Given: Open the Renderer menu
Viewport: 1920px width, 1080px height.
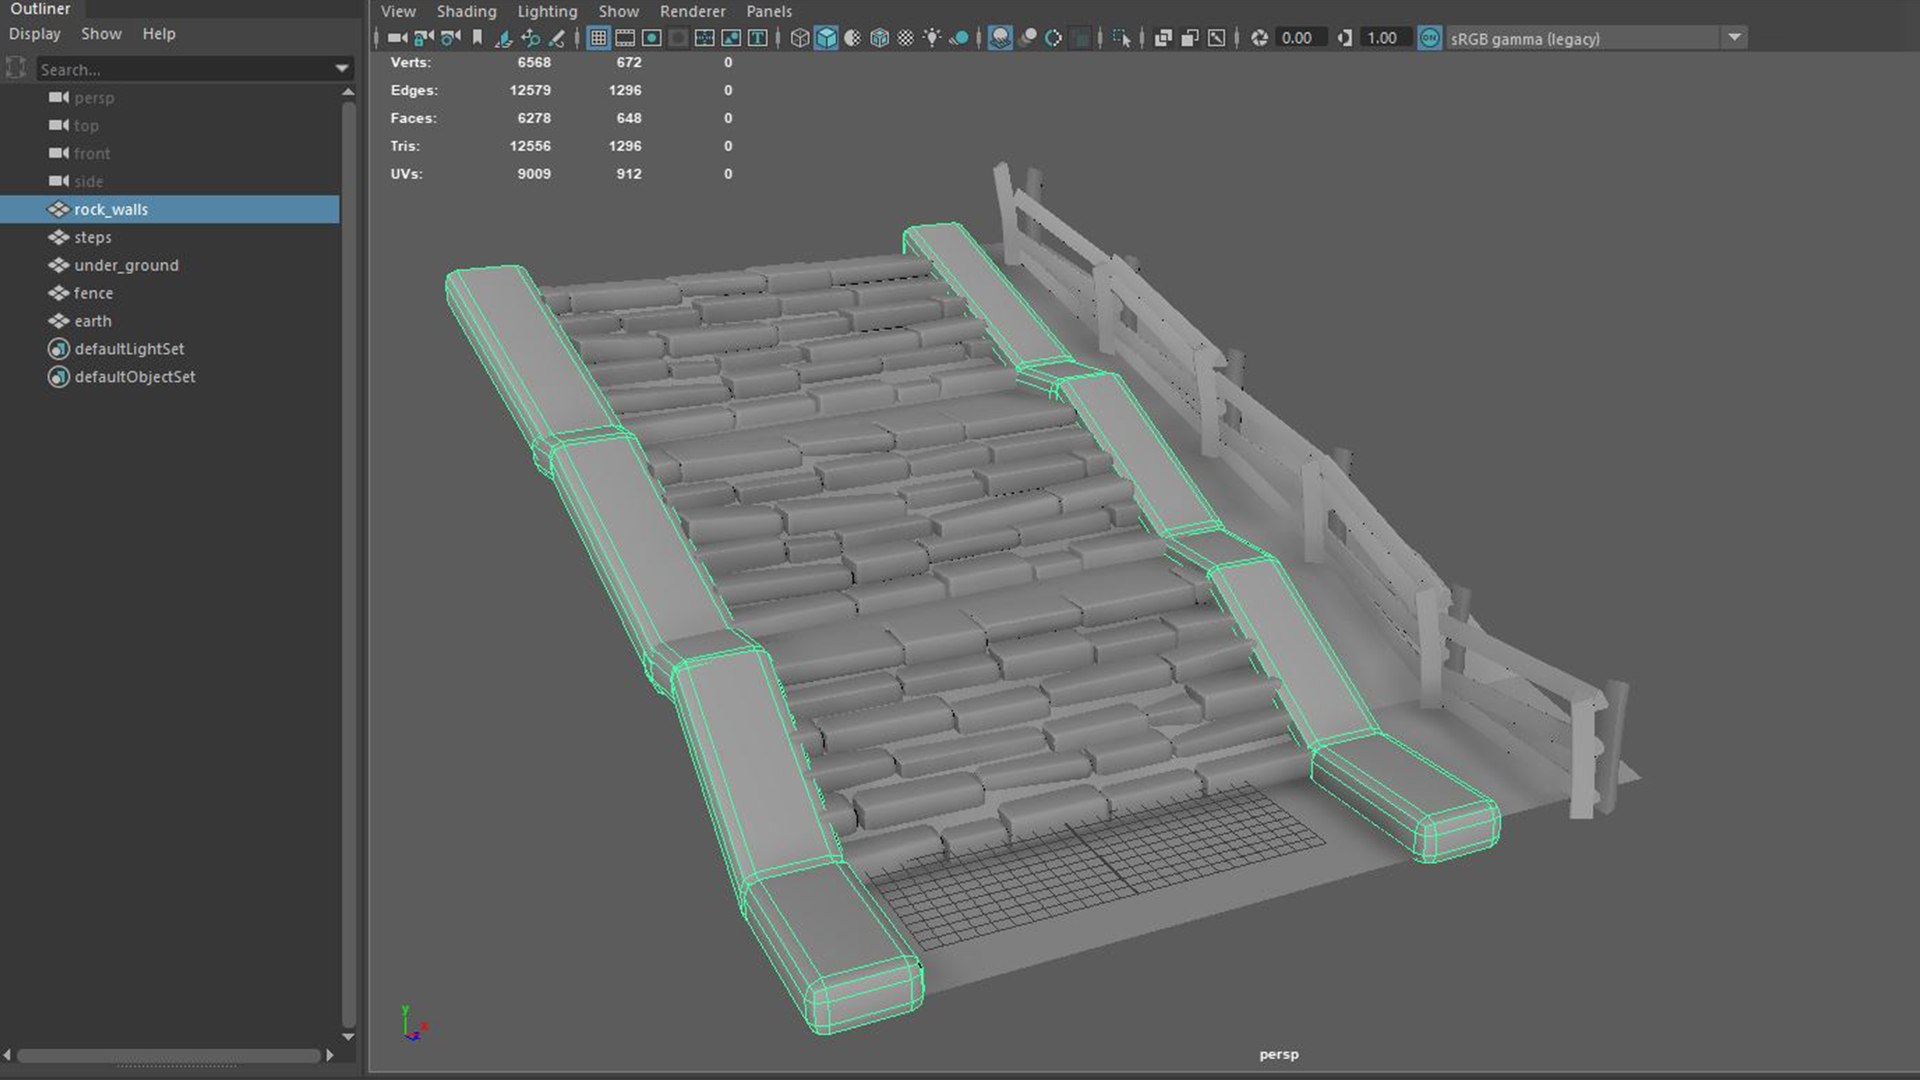Looking at the screenshot, I should (x=692, y=11).
